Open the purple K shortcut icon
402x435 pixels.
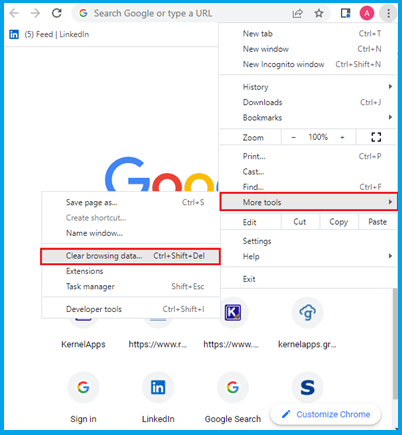(x=233, y=313)
